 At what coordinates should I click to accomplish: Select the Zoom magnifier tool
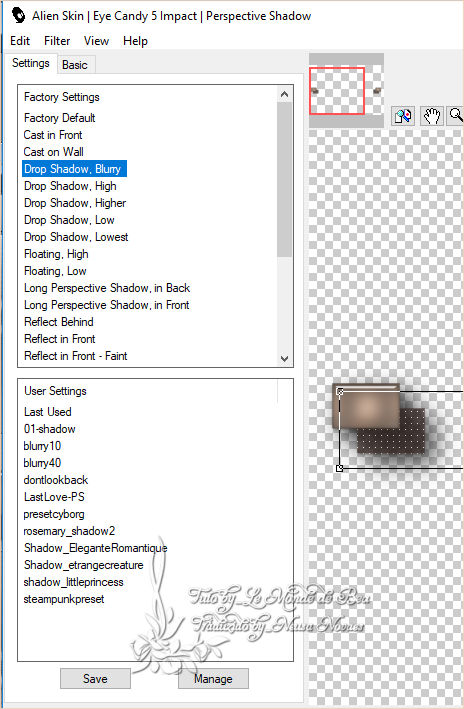click(456, 116)
